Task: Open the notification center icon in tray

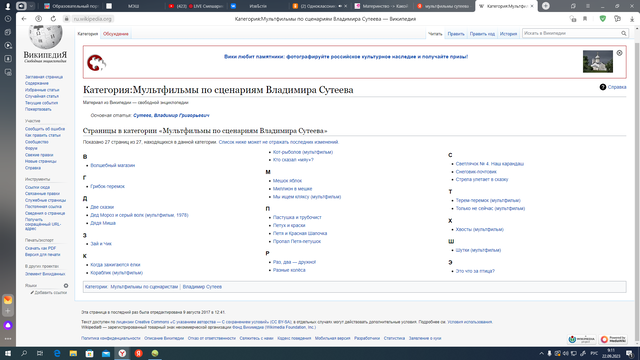Action: [630, 353]
